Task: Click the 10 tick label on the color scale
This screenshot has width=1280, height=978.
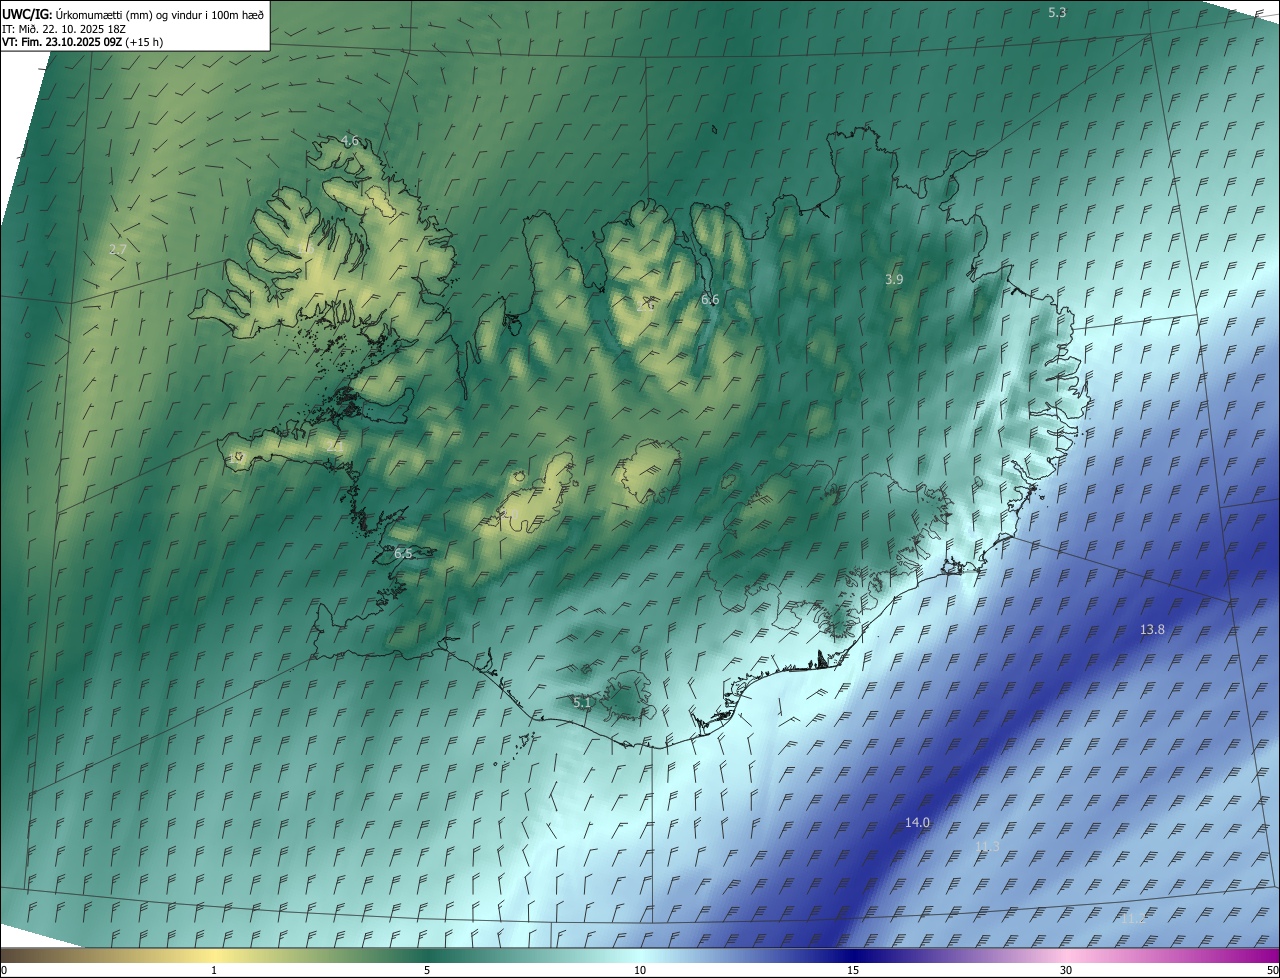Action: tap(640, 970)
